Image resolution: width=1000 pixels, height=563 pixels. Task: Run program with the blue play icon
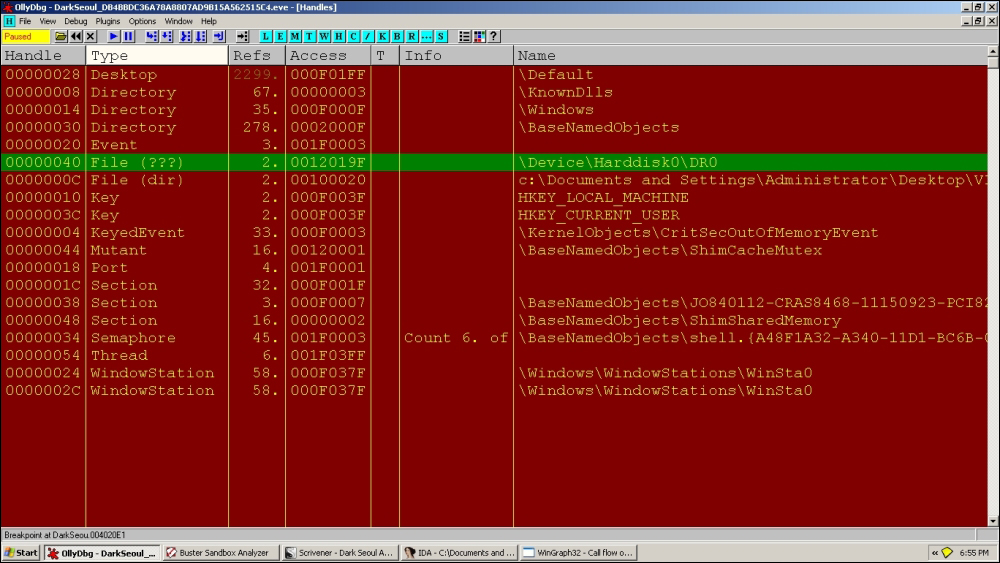114,36
